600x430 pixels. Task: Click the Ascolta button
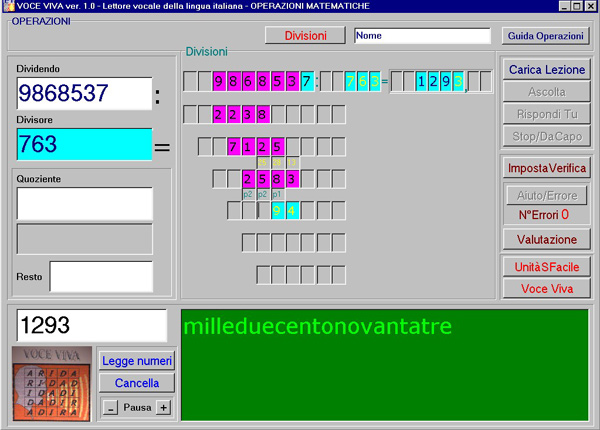(x=546, y=92)
